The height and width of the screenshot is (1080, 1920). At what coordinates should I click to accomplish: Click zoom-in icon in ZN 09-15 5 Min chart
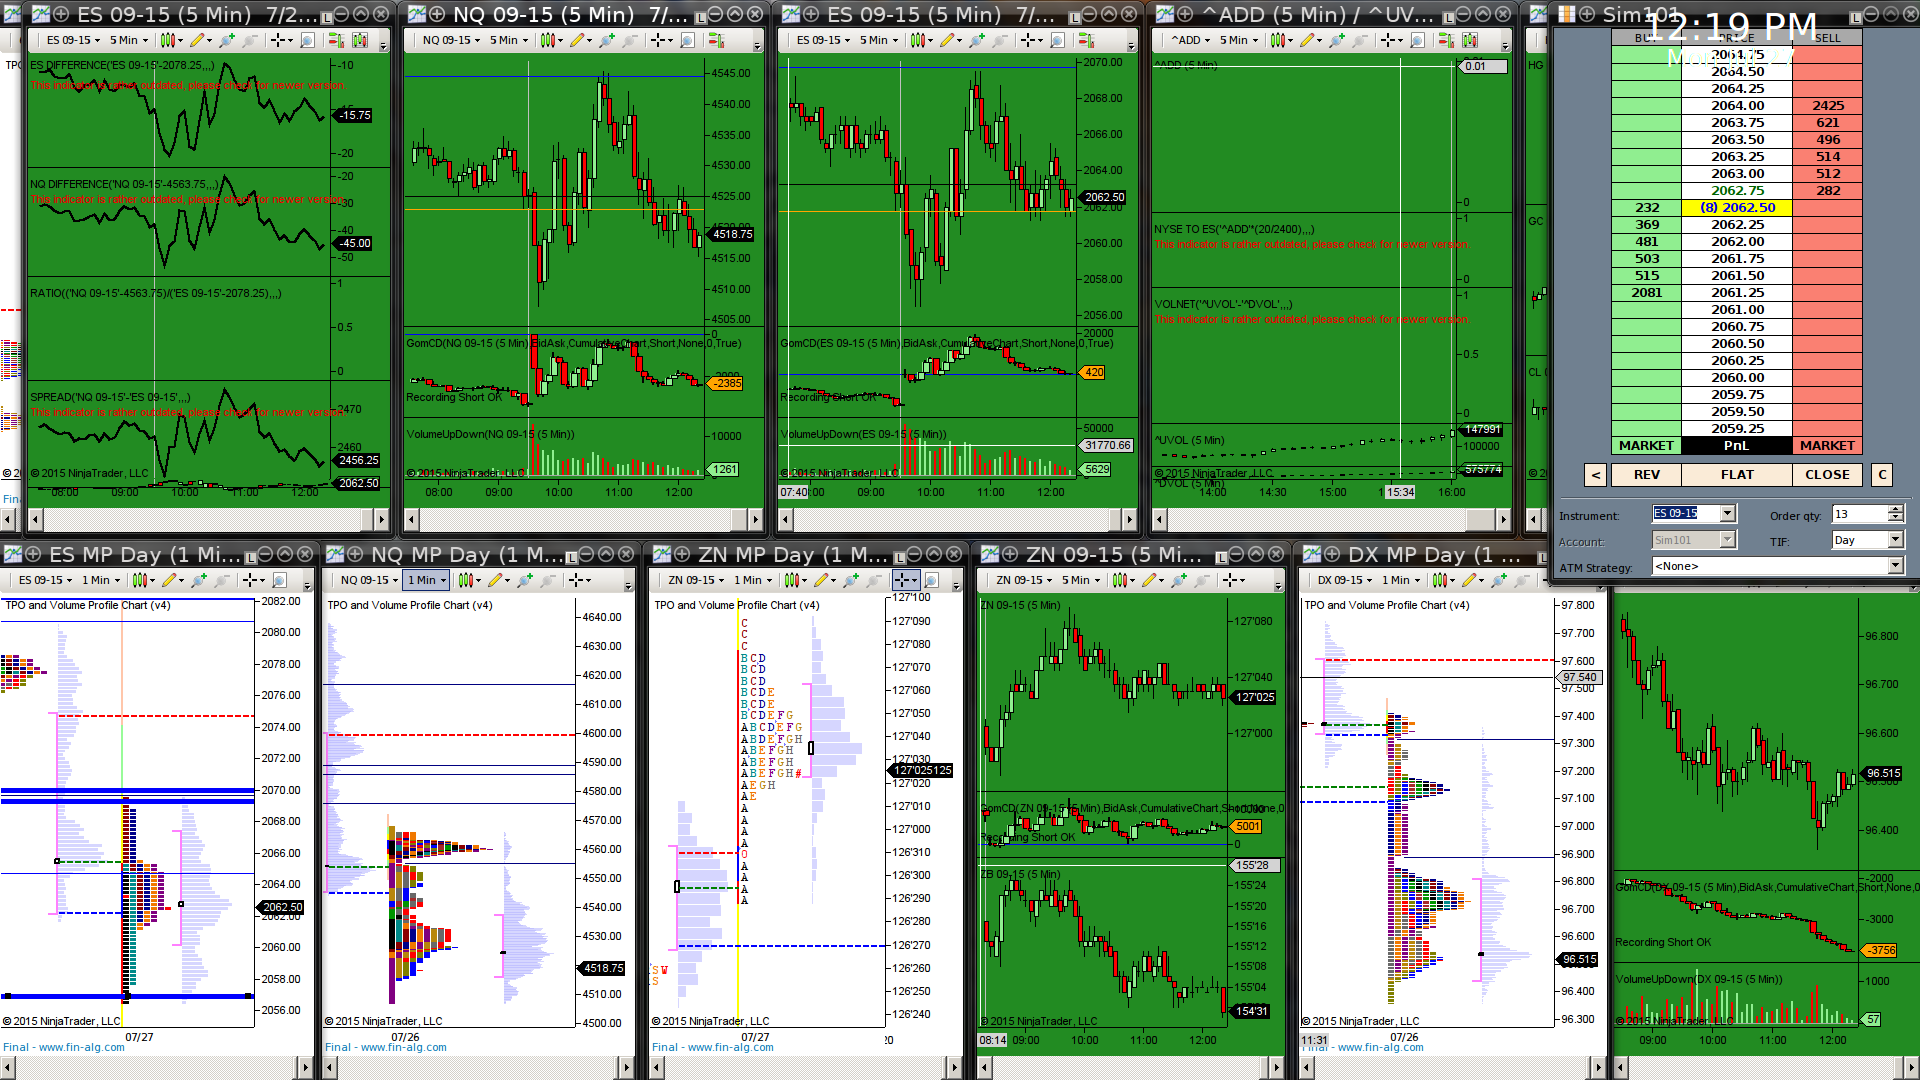click(1179, 580)
